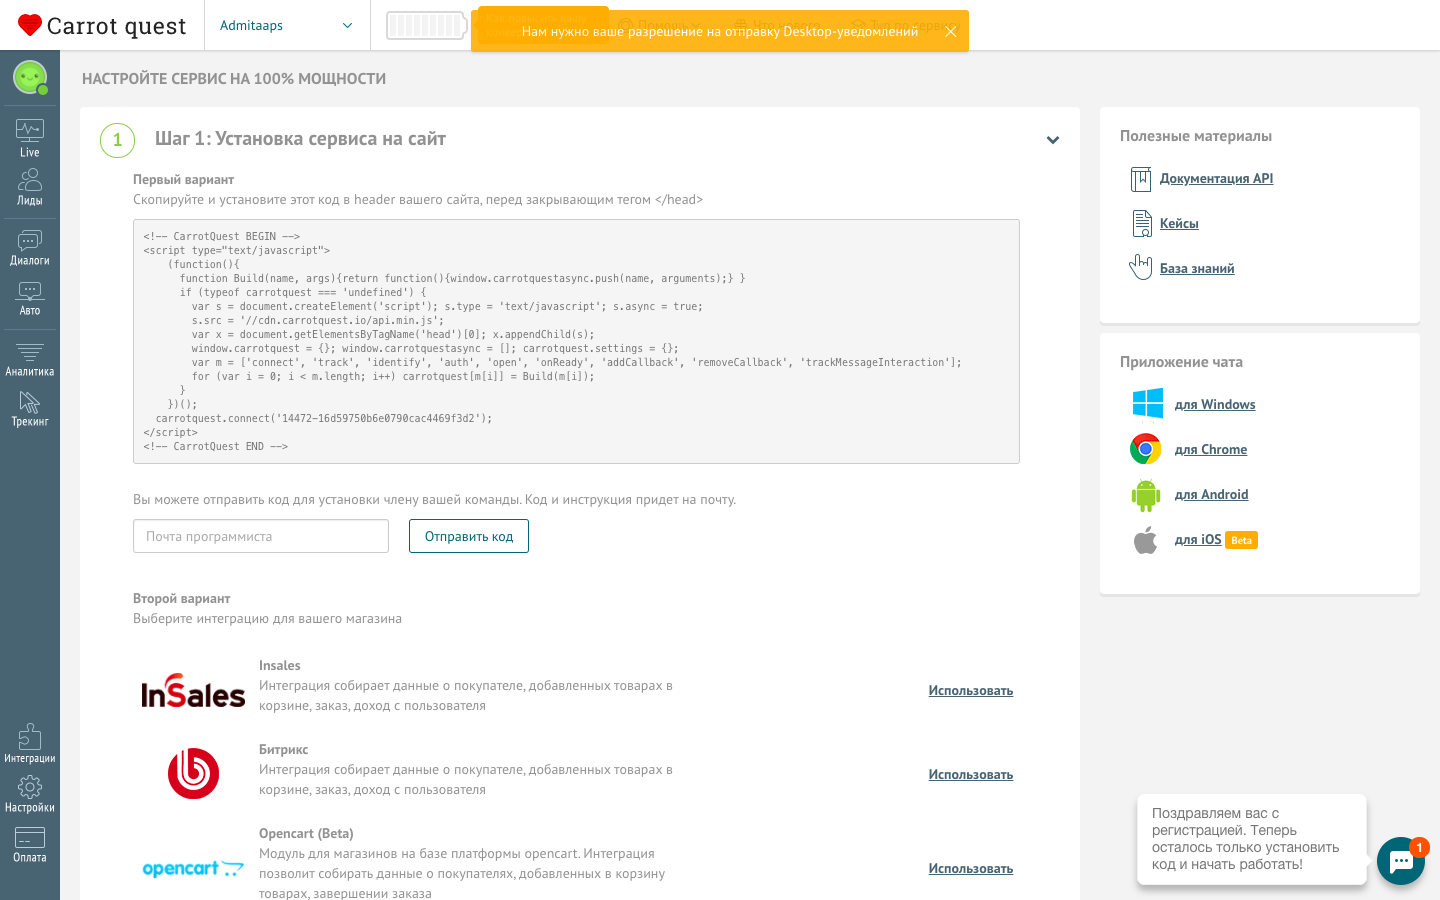Image resolution: width=1440 pixels, height=900 pixels.
Task: Click the InSales logo
Action: (193, 691)
